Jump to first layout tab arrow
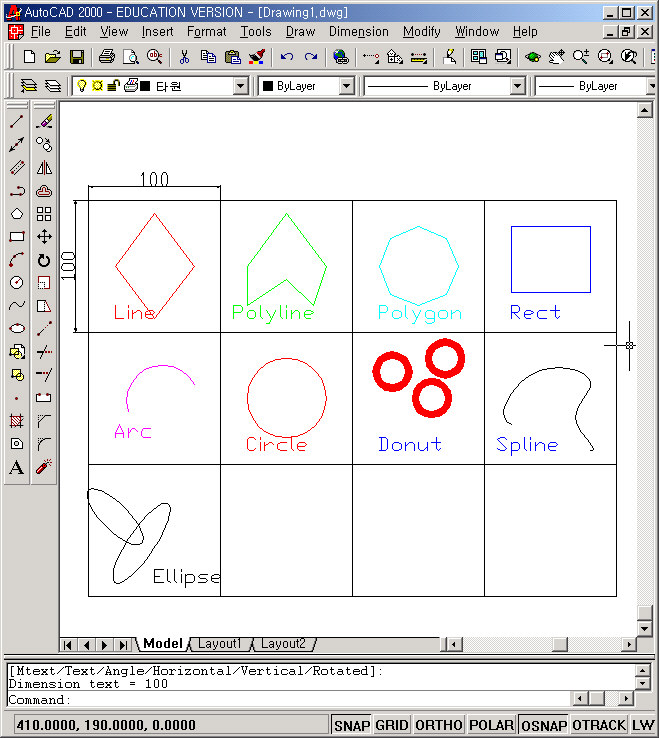Viewport: 659px width, 738px height. 67,645
